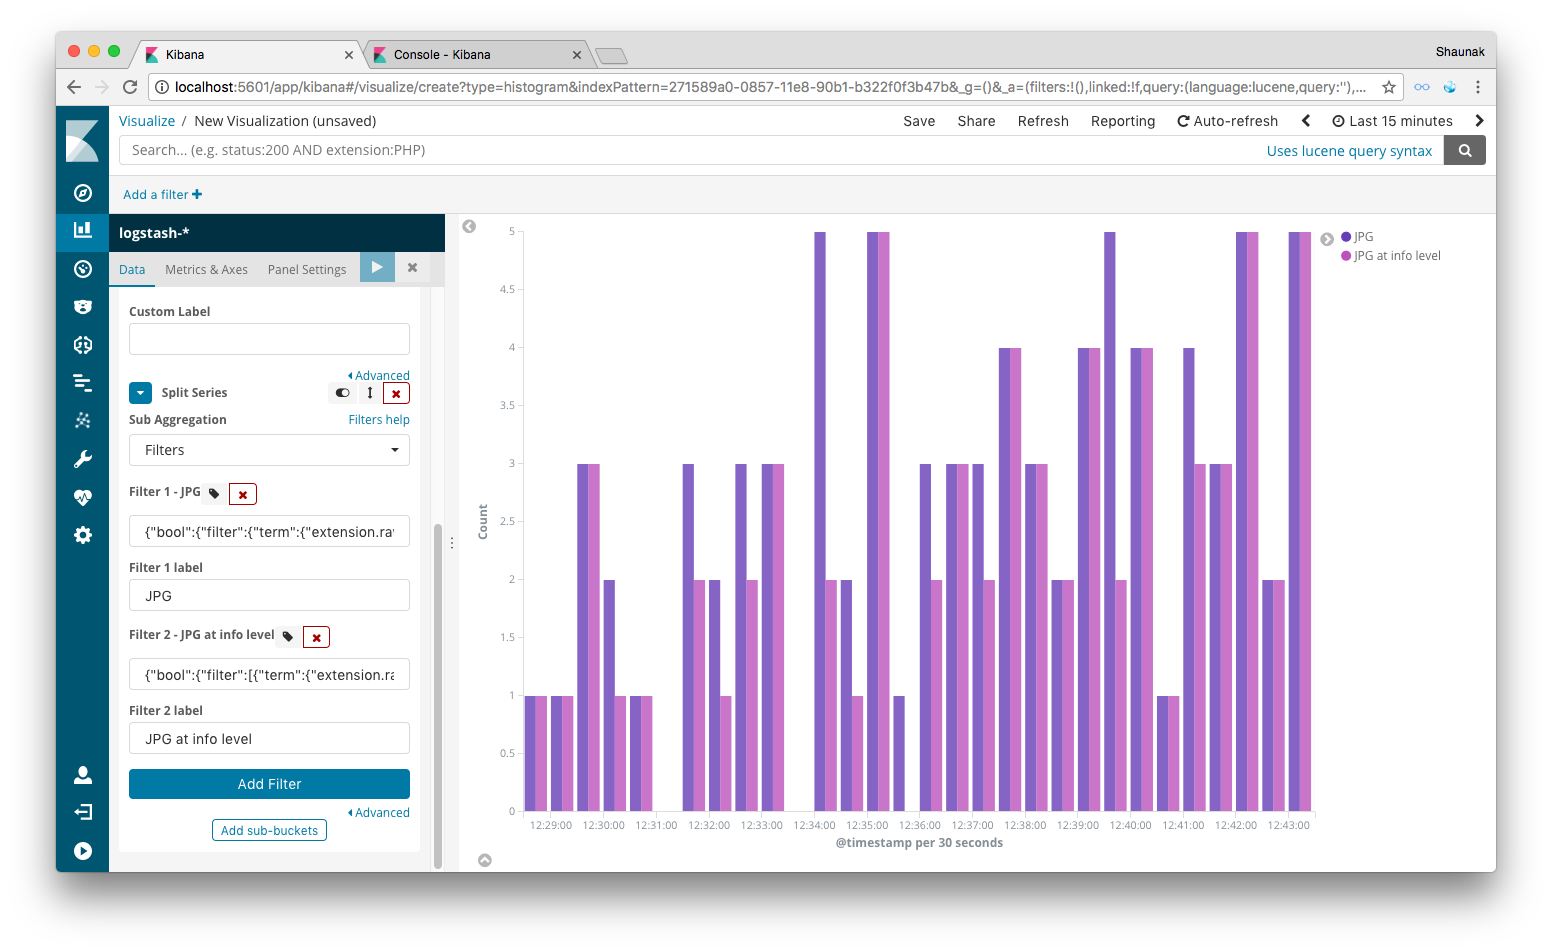Screen dimensions: 1552x952
Task: Expand Advanced options below Add Filter
Action: 379,813
